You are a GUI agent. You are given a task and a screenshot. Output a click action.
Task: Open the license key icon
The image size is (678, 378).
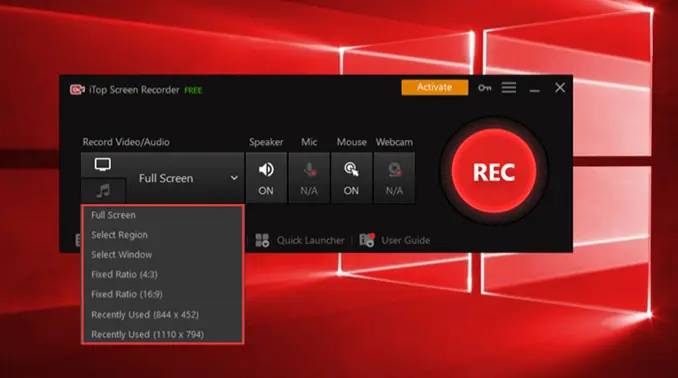point(484,88)
